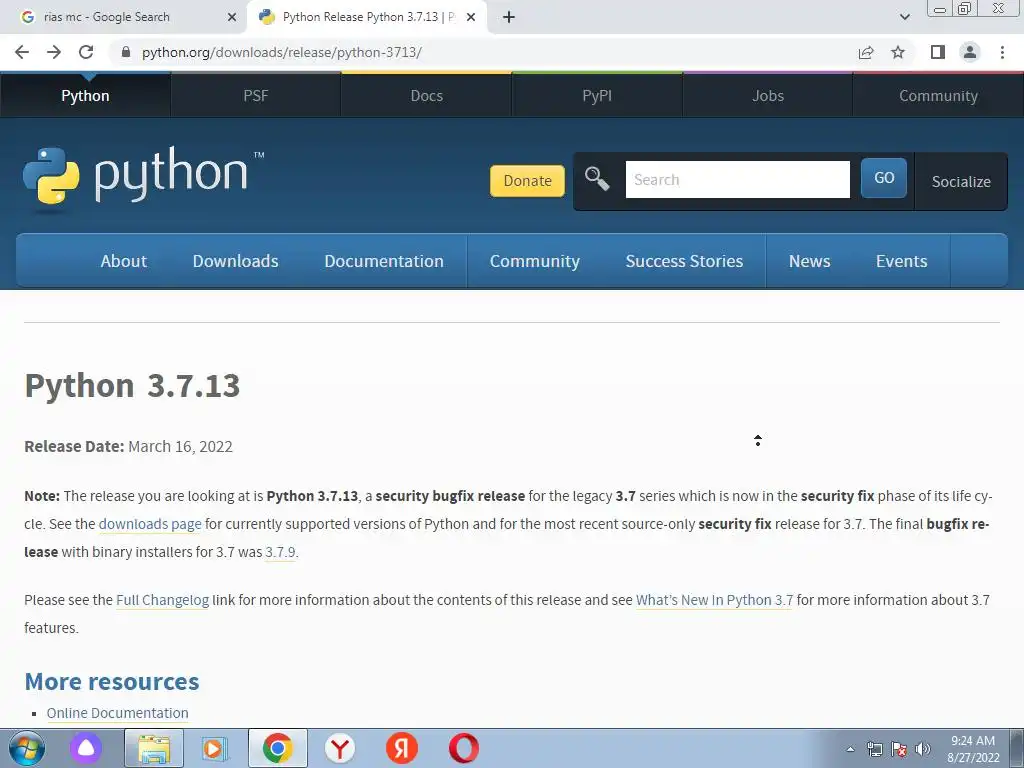Select the Python top-bar tab
The height and width of the screenshot is (768, 1024).
point(86,96)
